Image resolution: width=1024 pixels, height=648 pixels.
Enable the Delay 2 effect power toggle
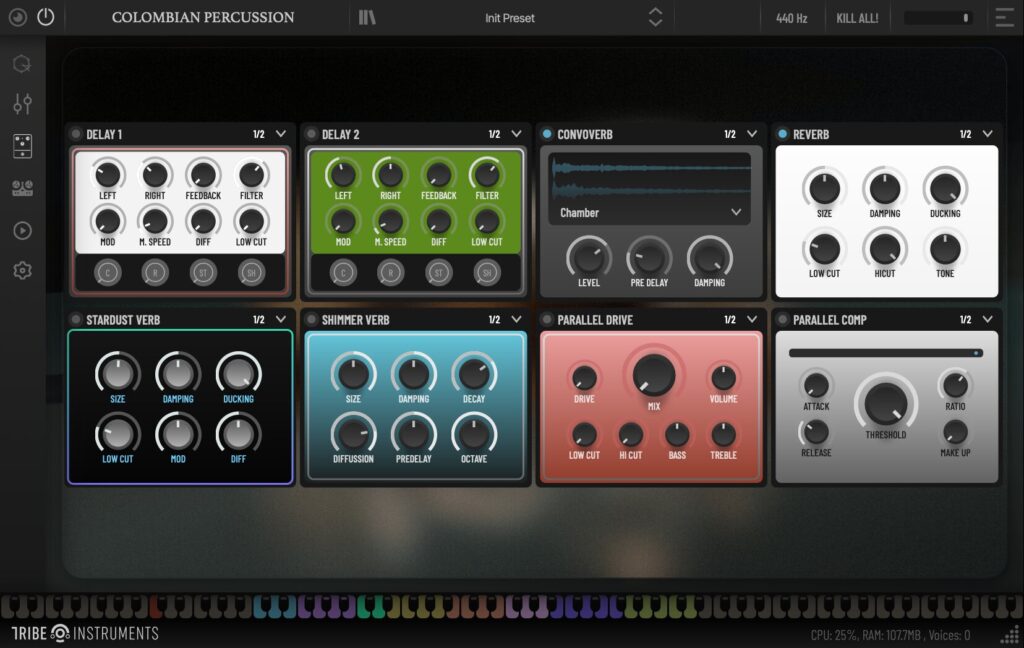point(312,134)
